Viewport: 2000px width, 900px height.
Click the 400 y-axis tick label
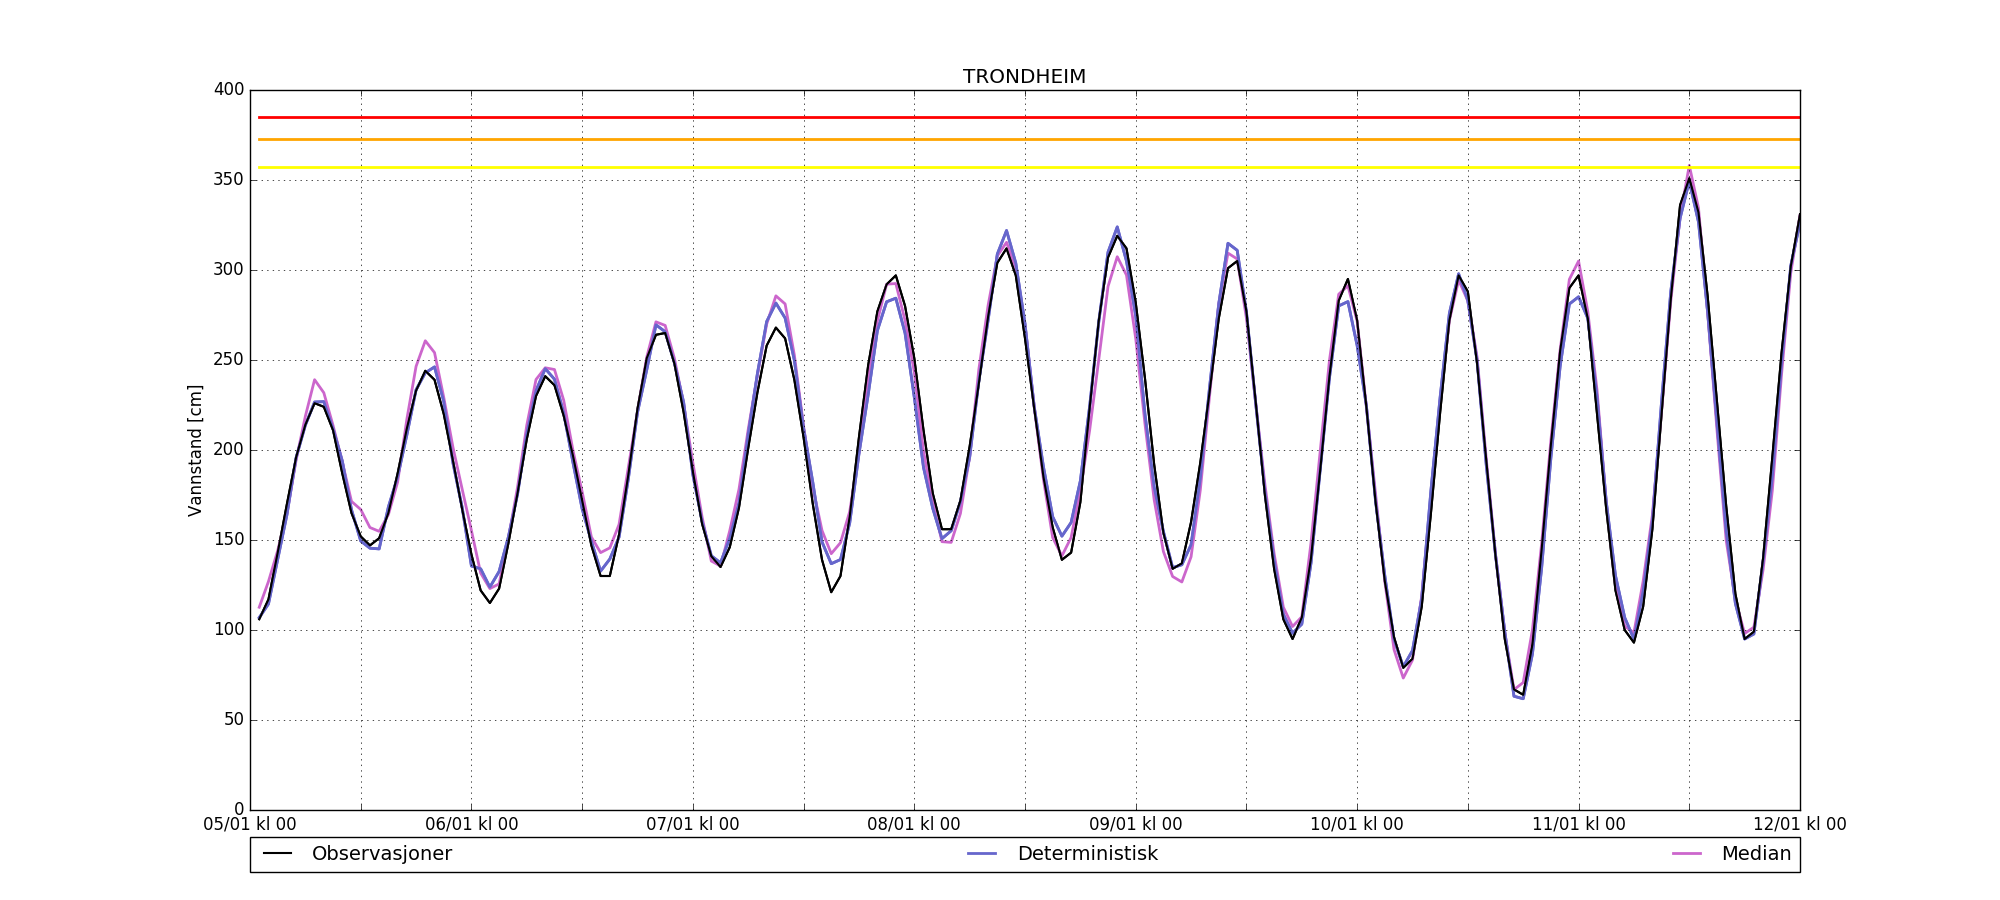click(x=229, y=90)
